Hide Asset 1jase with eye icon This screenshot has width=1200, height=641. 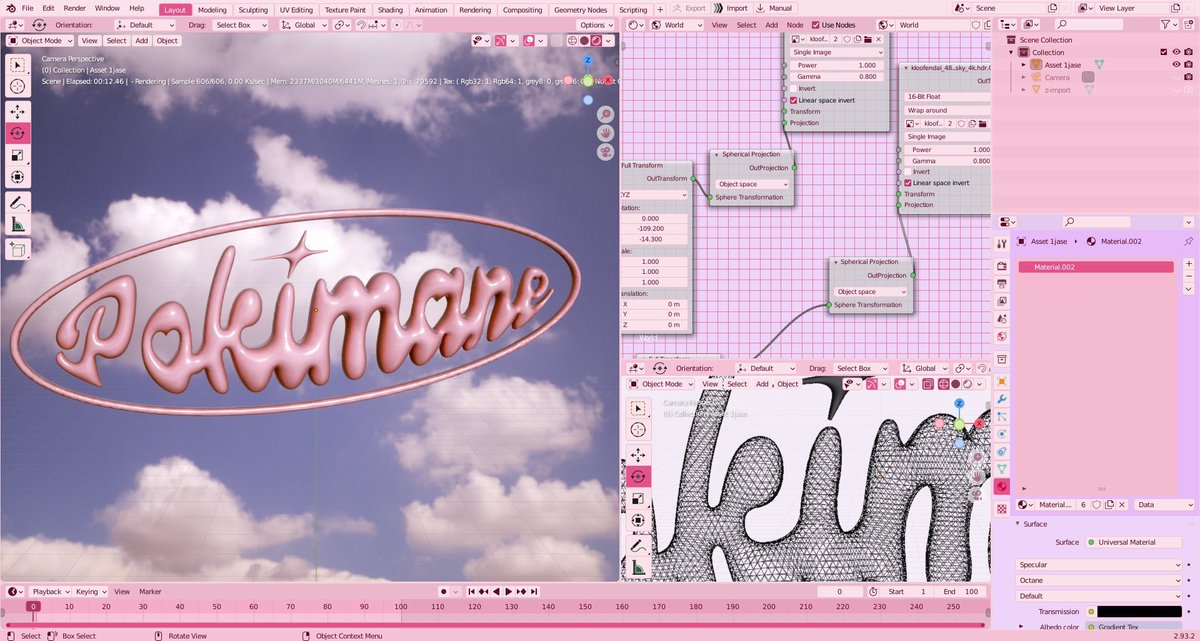click(x=1176, y=64)
